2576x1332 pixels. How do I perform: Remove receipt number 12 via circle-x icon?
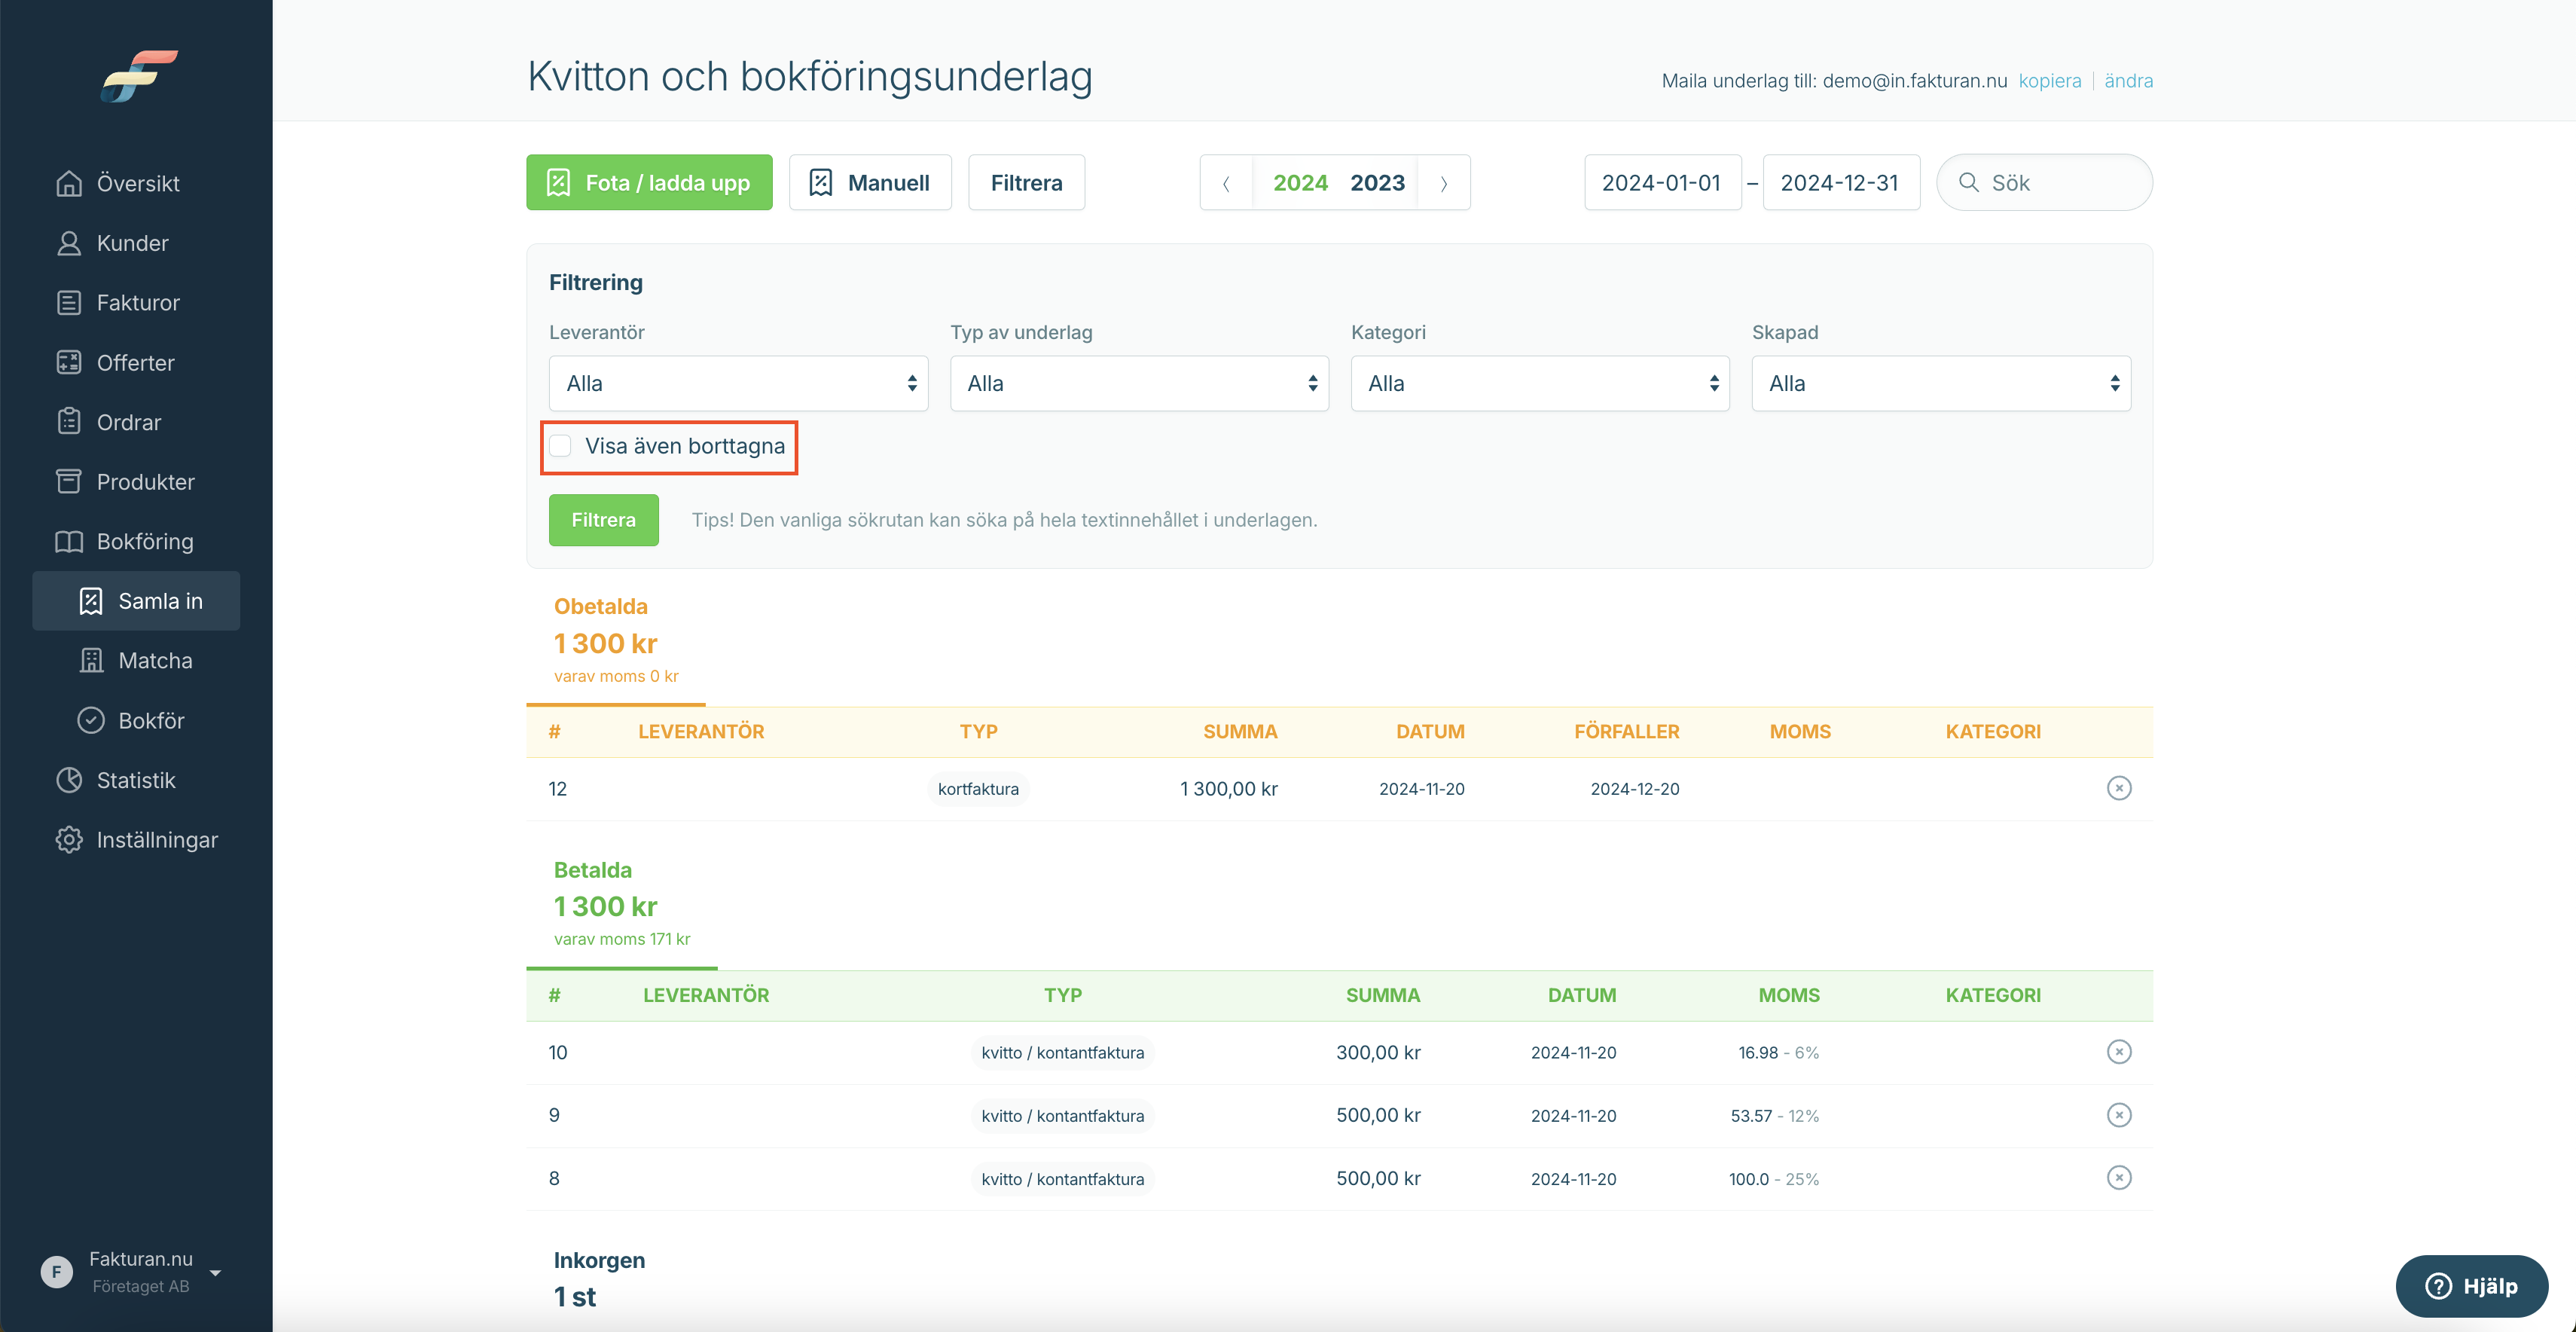[2118, 788]
